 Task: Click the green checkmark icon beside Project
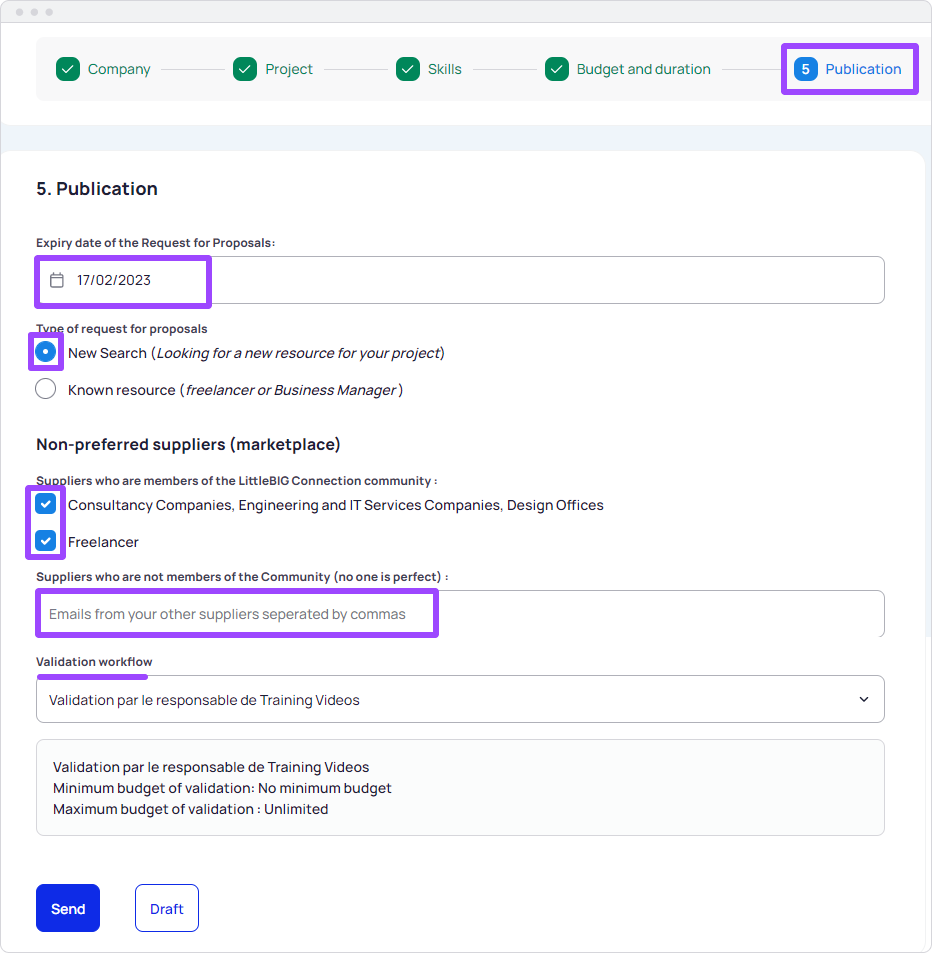[x=245, y=69]
